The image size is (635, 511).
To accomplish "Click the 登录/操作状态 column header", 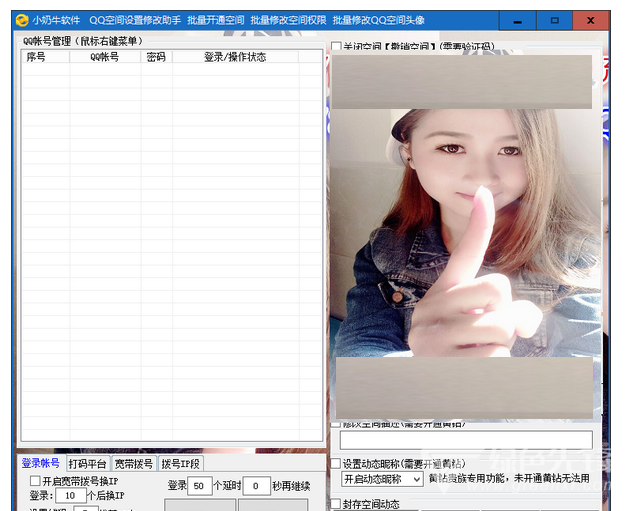I will (x=235, y=57).
